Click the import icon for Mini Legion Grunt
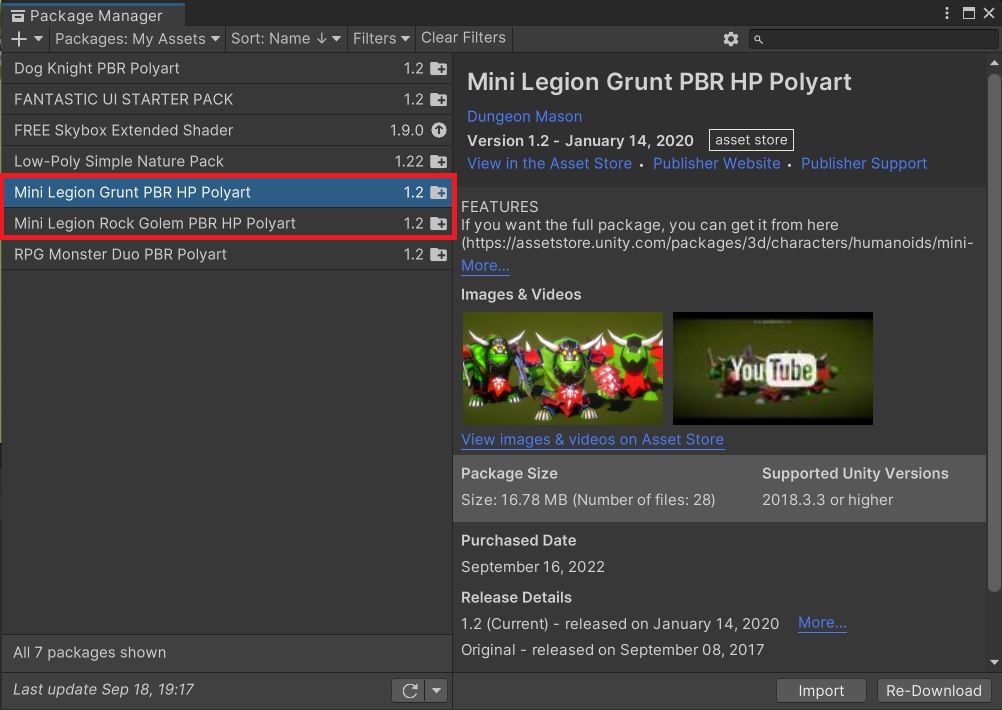This screenshot has width=1002, height=710. click(x=438, y=192)
